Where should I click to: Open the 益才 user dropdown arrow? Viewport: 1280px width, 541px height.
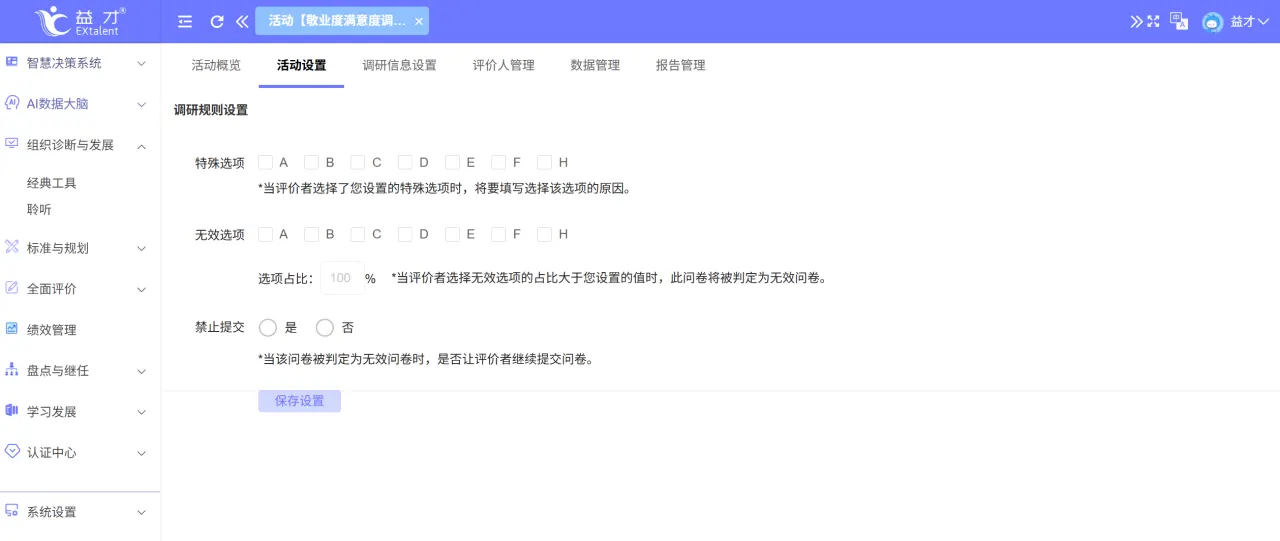coord(1264,22)
